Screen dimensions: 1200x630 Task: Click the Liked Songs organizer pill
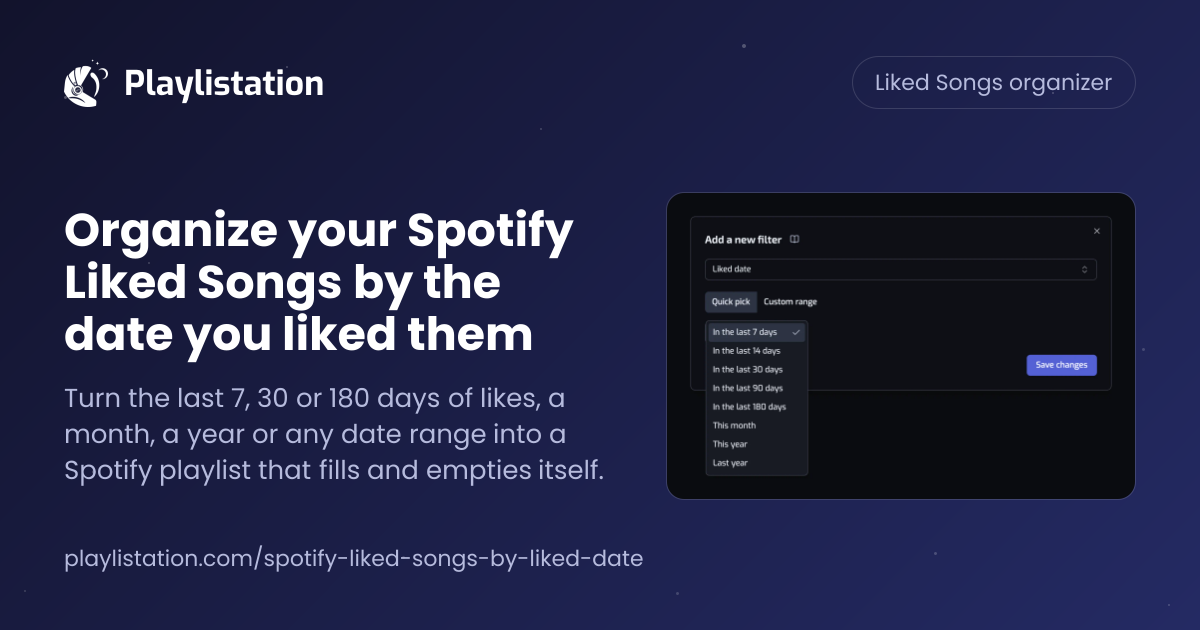[x=993, y=82]
